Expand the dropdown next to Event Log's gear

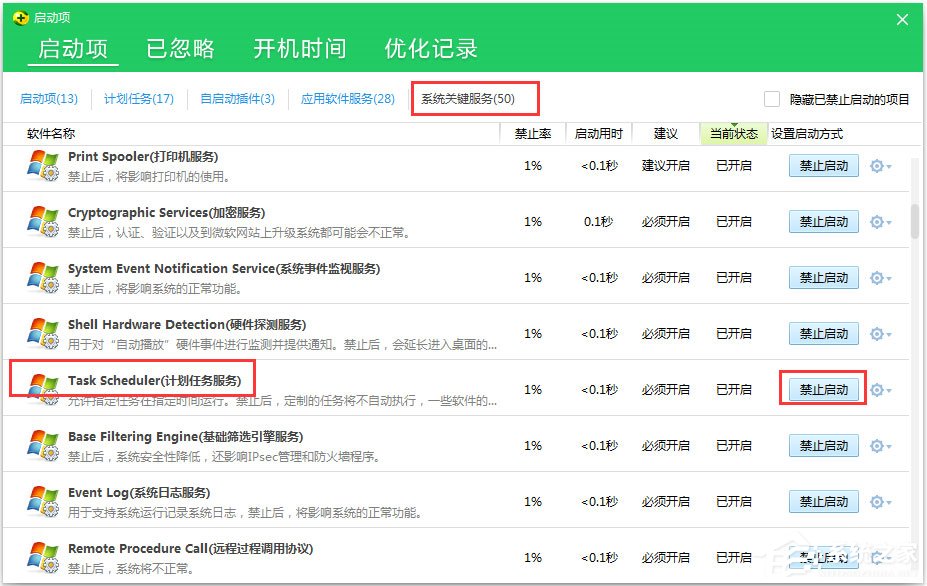point(888,501)
